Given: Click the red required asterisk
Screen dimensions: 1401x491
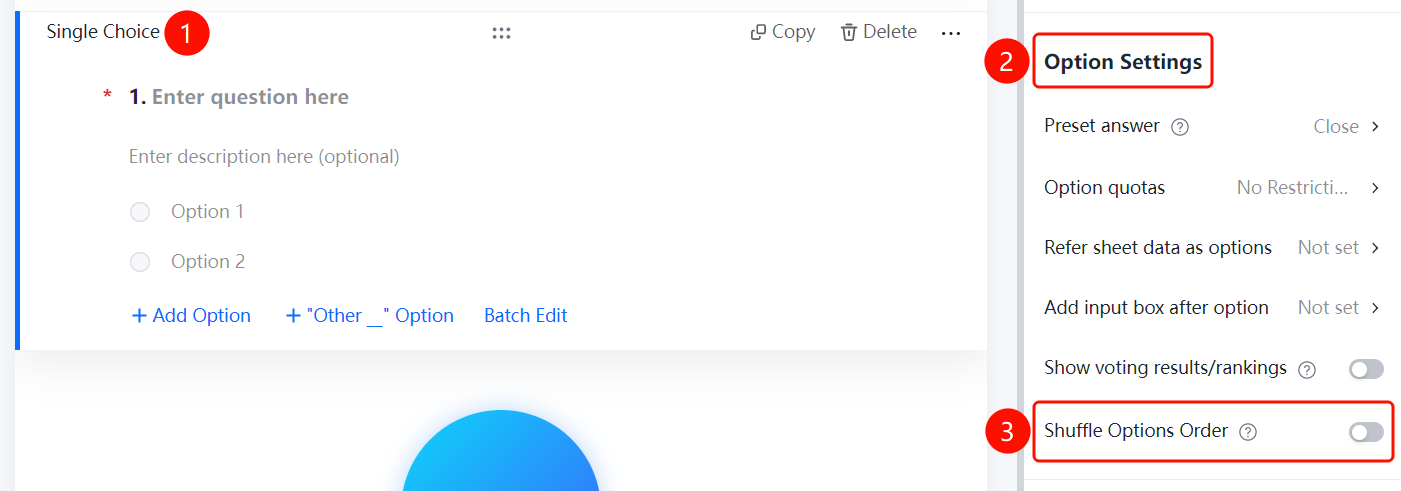Looking at the screenshot, I should tap(108, 97).
